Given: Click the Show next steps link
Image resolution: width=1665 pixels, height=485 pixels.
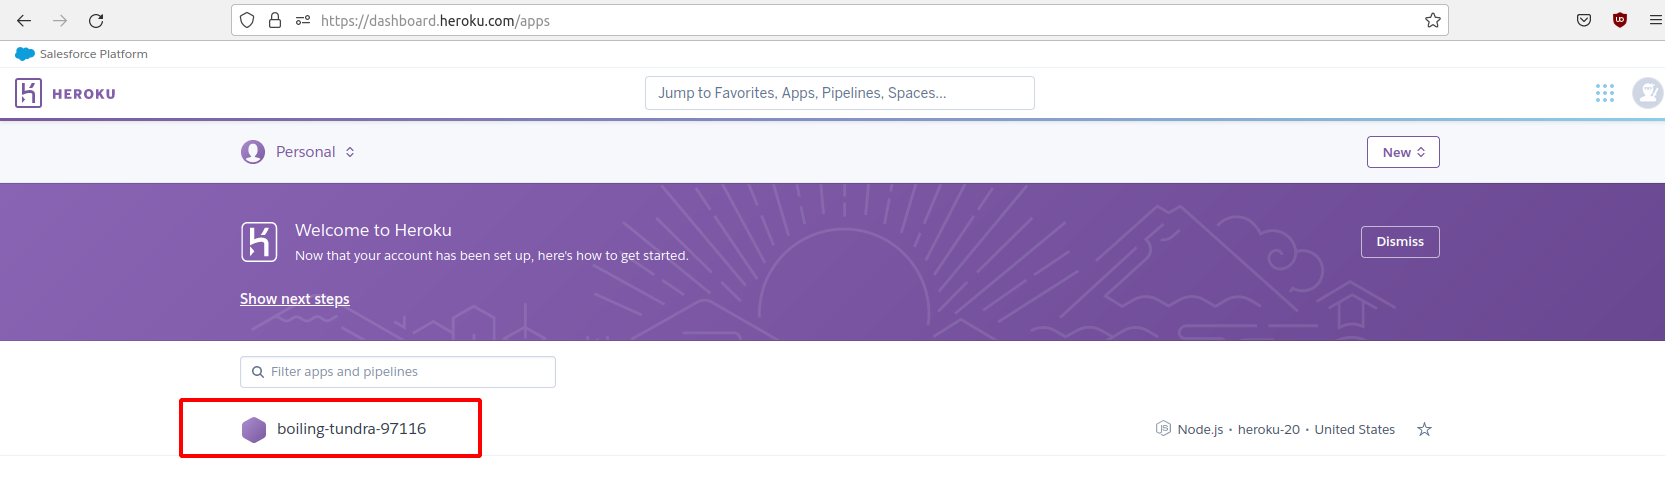Looking at the screenshot, I should pos(295,299).
